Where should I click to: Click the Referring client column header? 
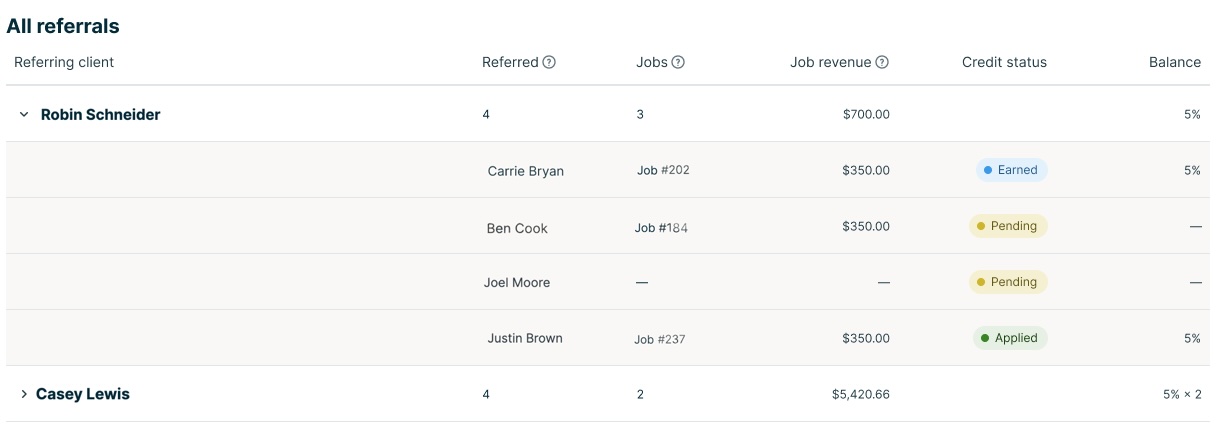(x=64, y=62)
